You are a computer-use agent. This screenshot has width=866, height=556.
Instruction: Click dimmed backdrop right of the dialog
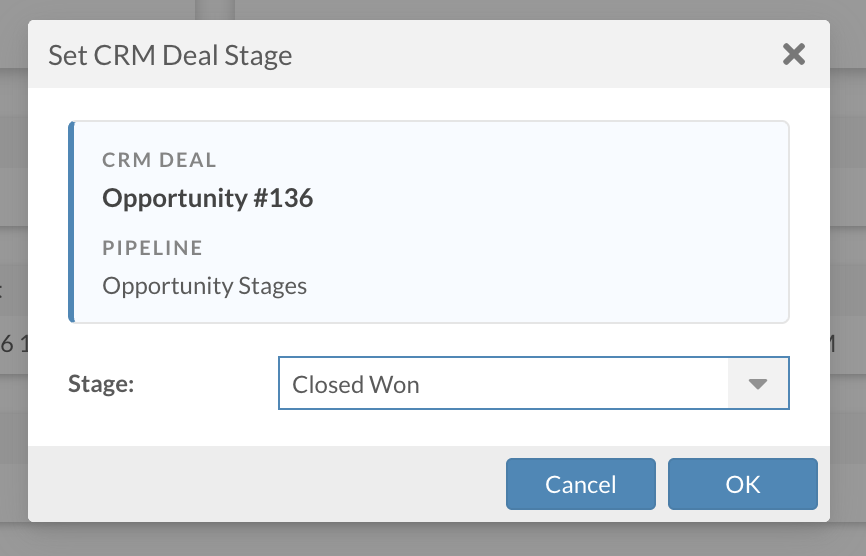point(848,200)
